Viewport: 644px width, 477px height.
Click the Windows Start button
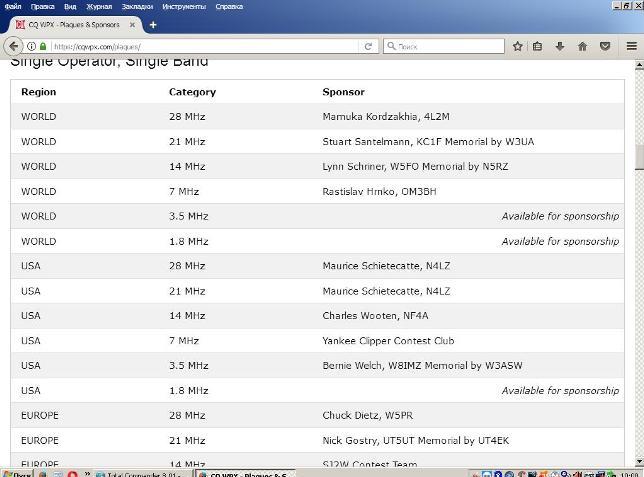point(15,472)
